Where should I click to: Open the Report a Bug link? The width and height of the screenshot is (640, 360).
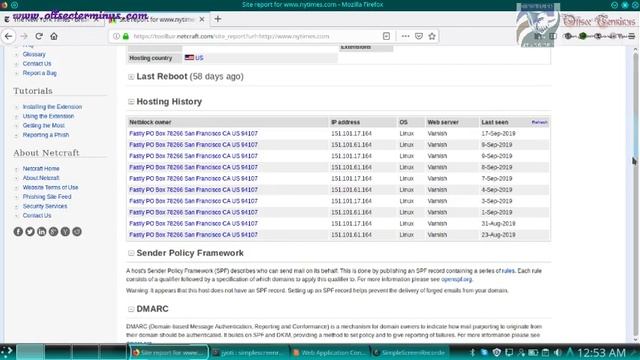(x=40, y=73)
